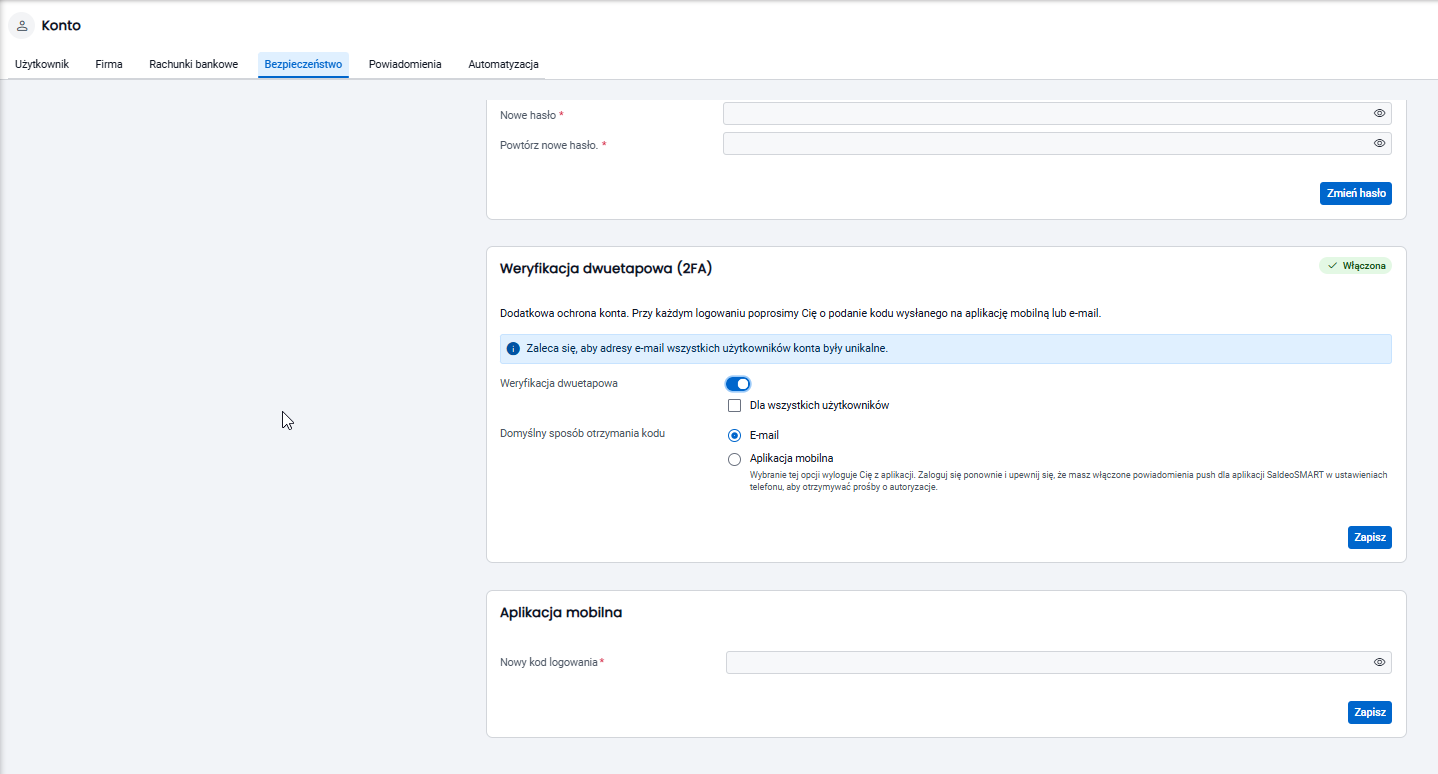Open the Powiadomienia tab

click(x=405, y=64)
